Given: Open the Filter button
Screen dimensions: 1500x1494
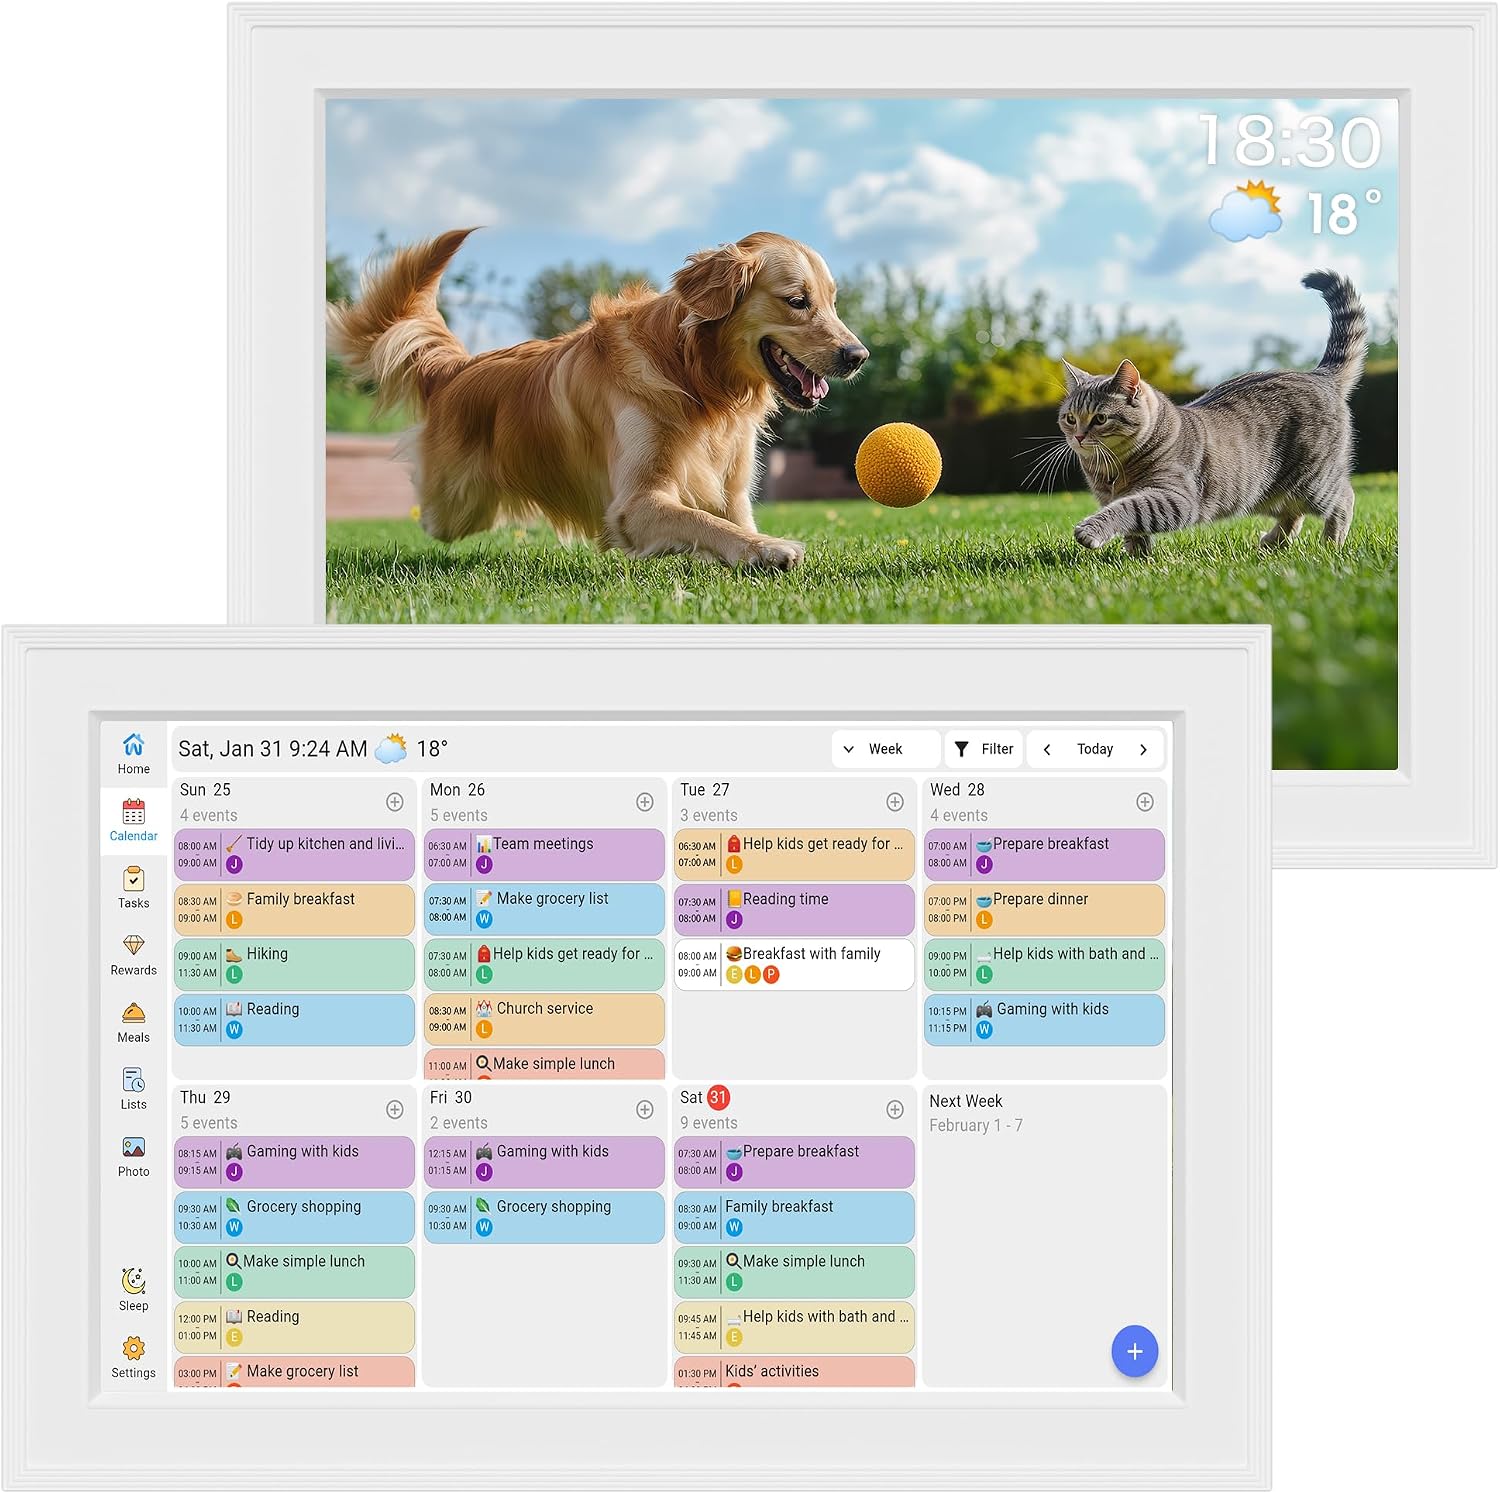Looking at the screenshot, I should coord(984,749).
